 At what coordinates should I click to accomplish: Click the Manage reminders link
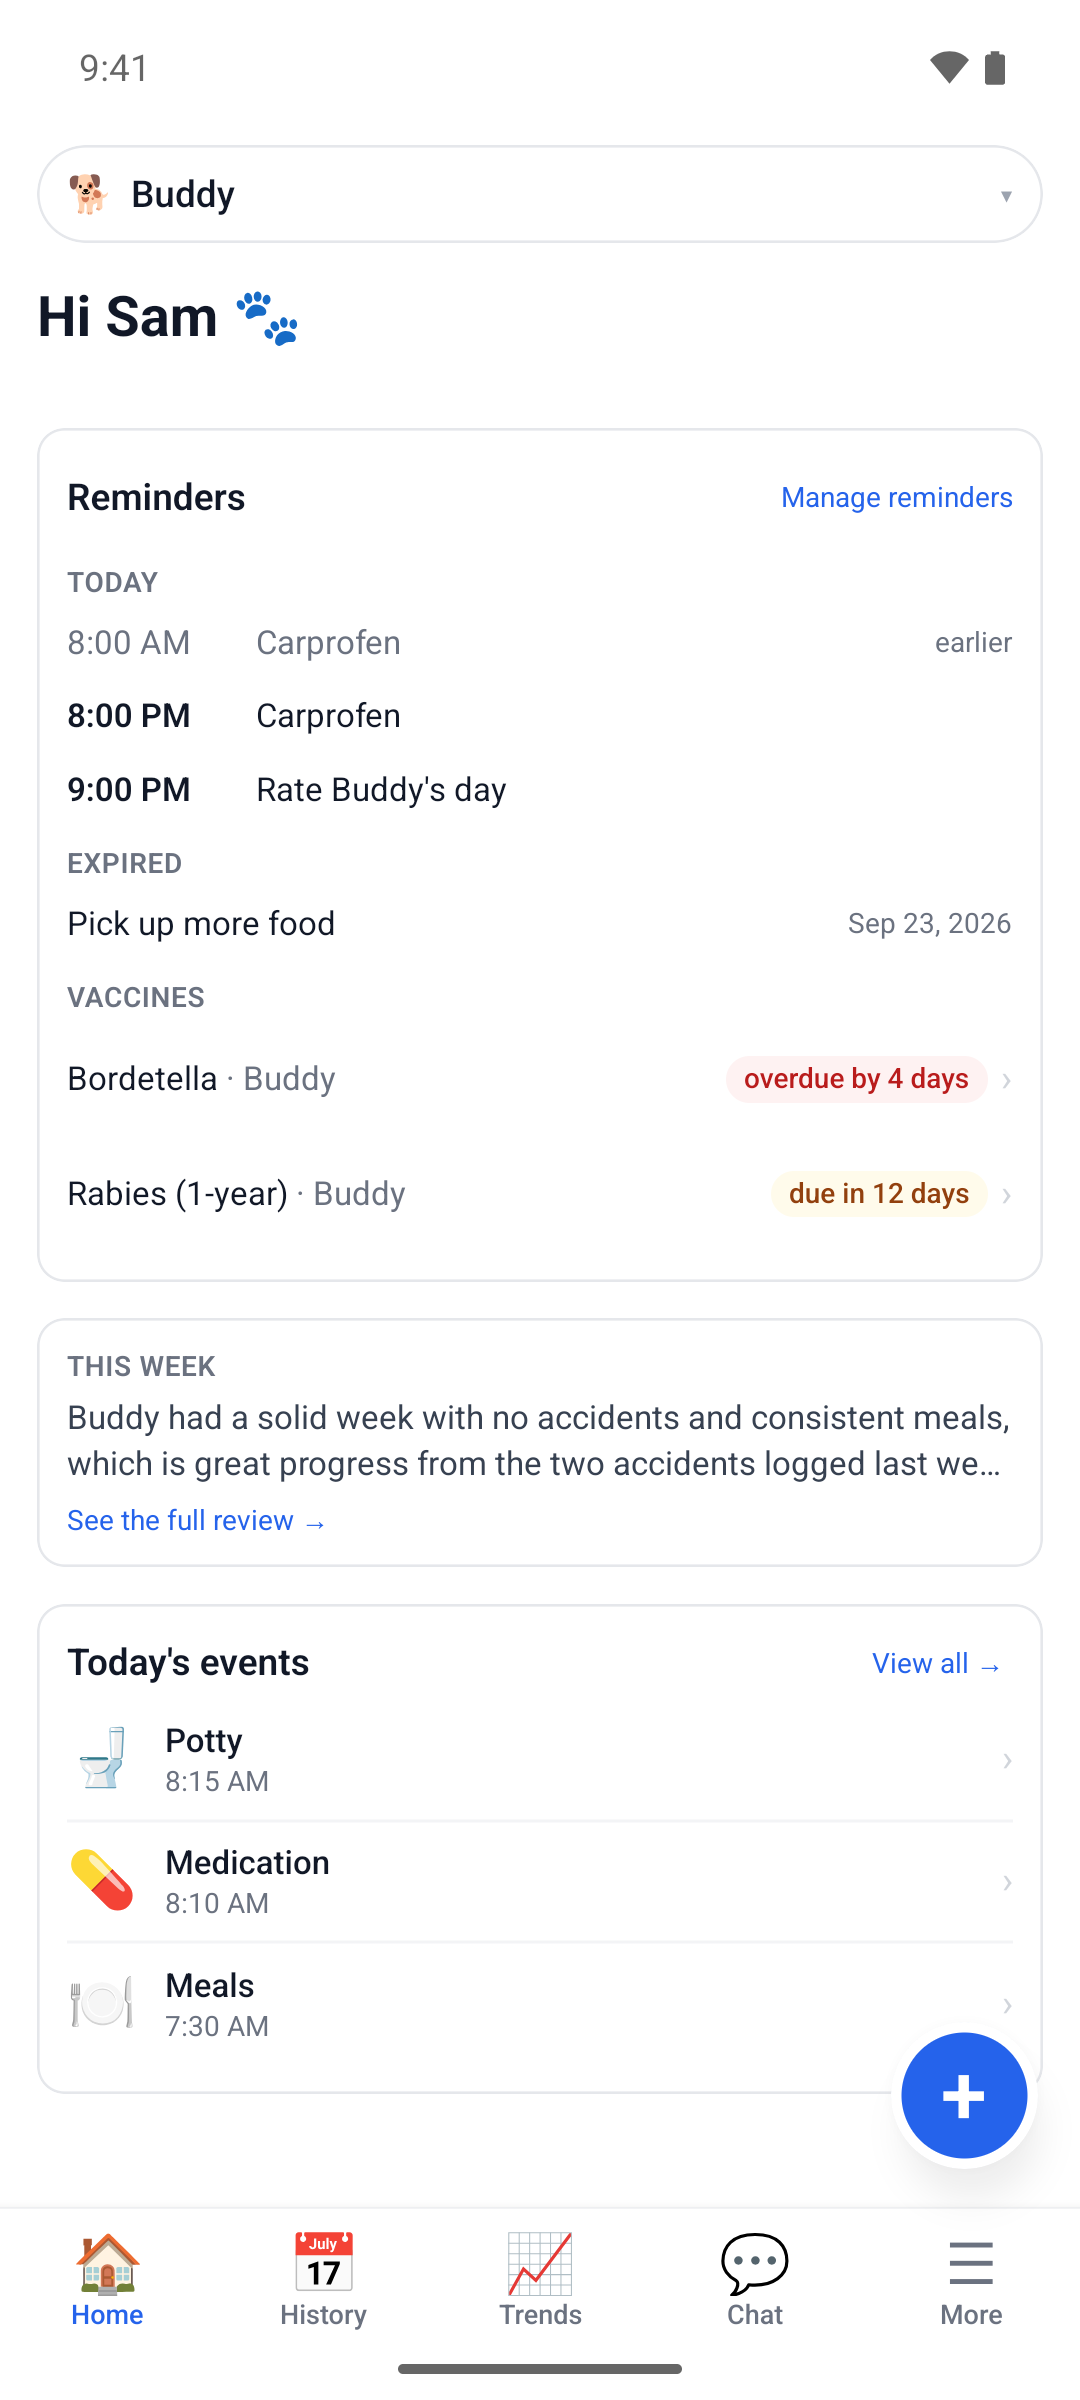click(x=897, y=497)
